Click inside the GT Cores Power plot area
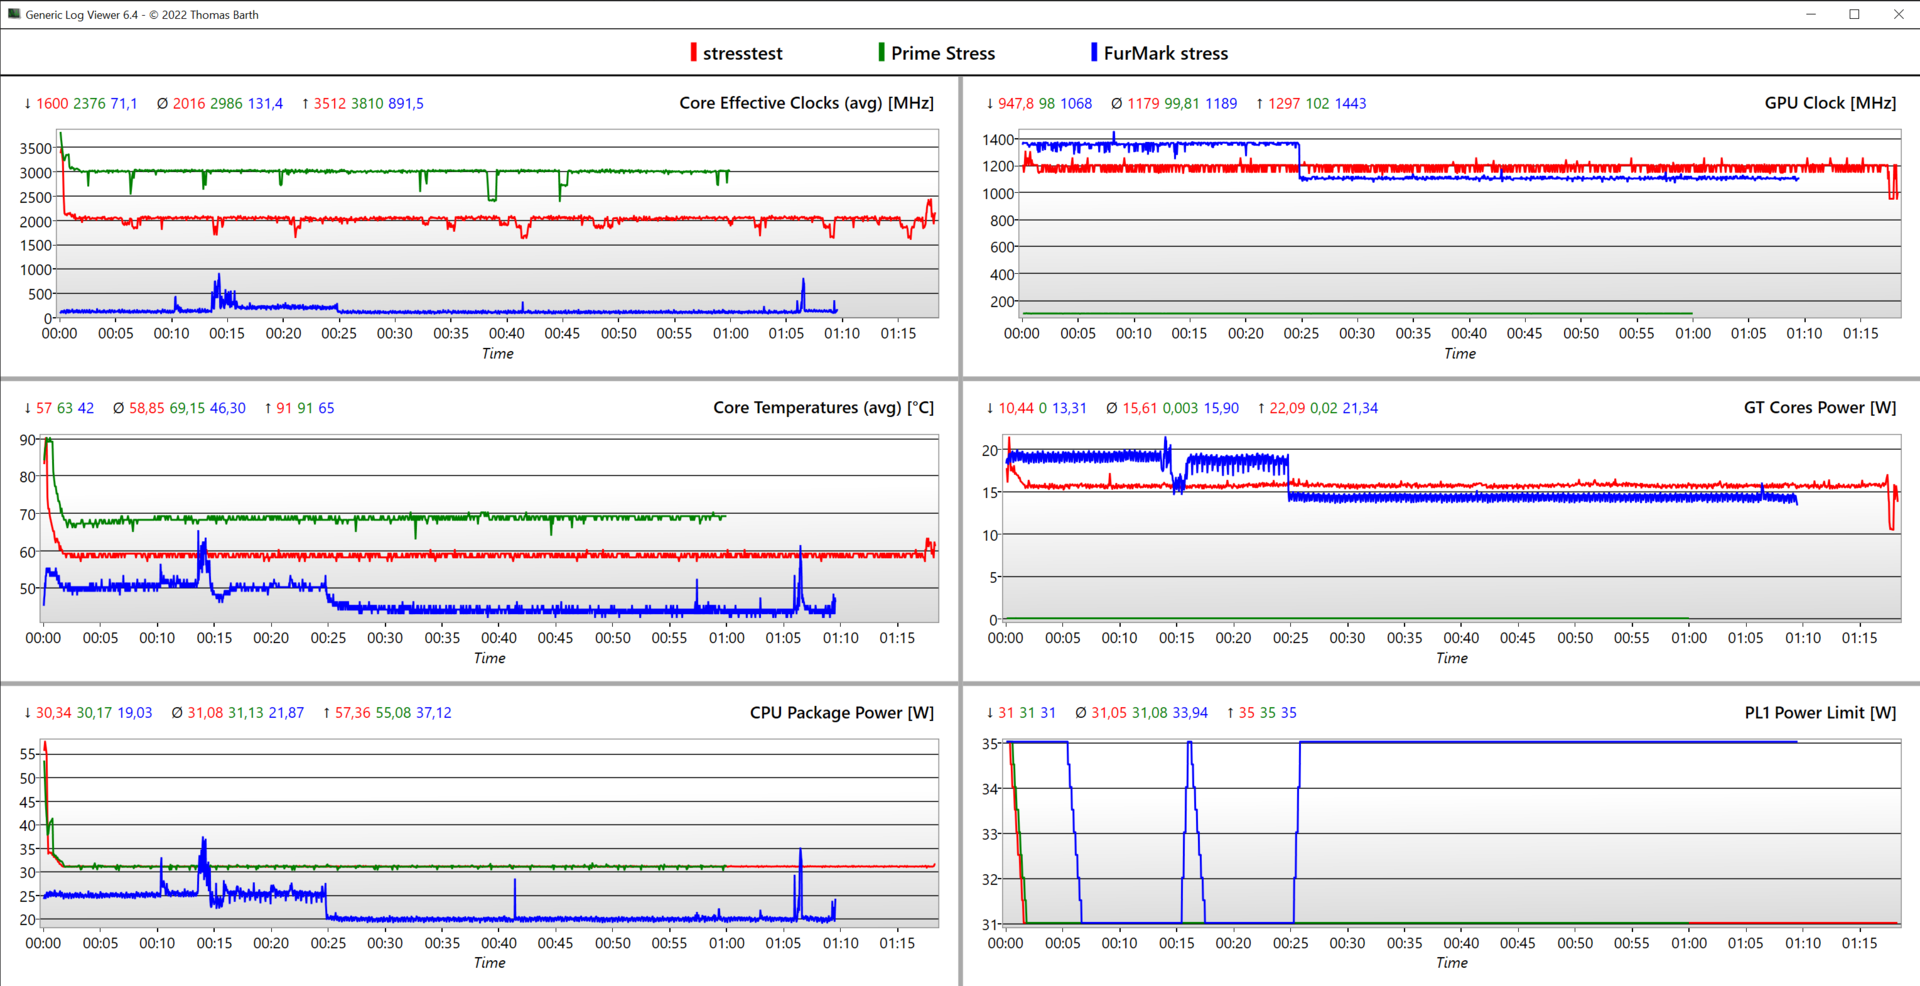This screenshot has width=1920, height=986. click(1452, 527)
